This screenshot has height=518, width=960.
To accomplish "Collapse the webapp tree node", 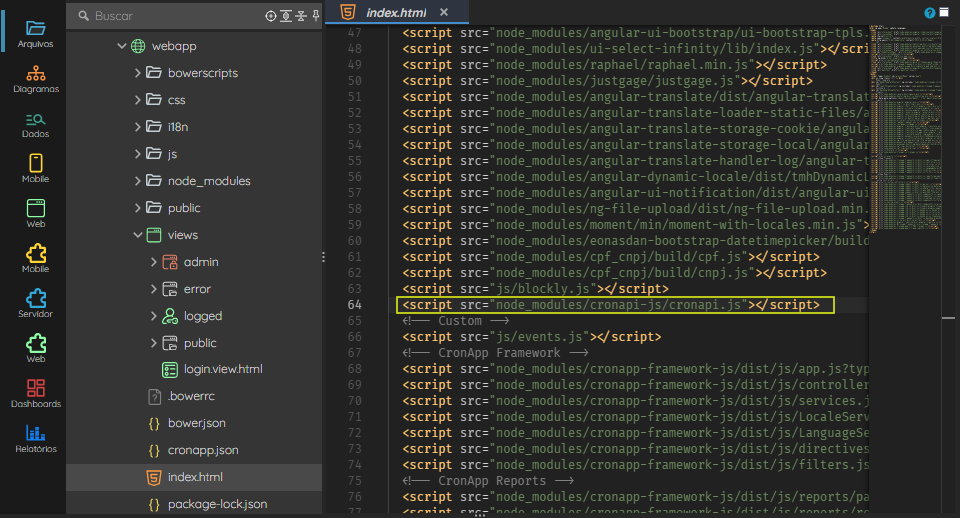I will pos(122,46).
